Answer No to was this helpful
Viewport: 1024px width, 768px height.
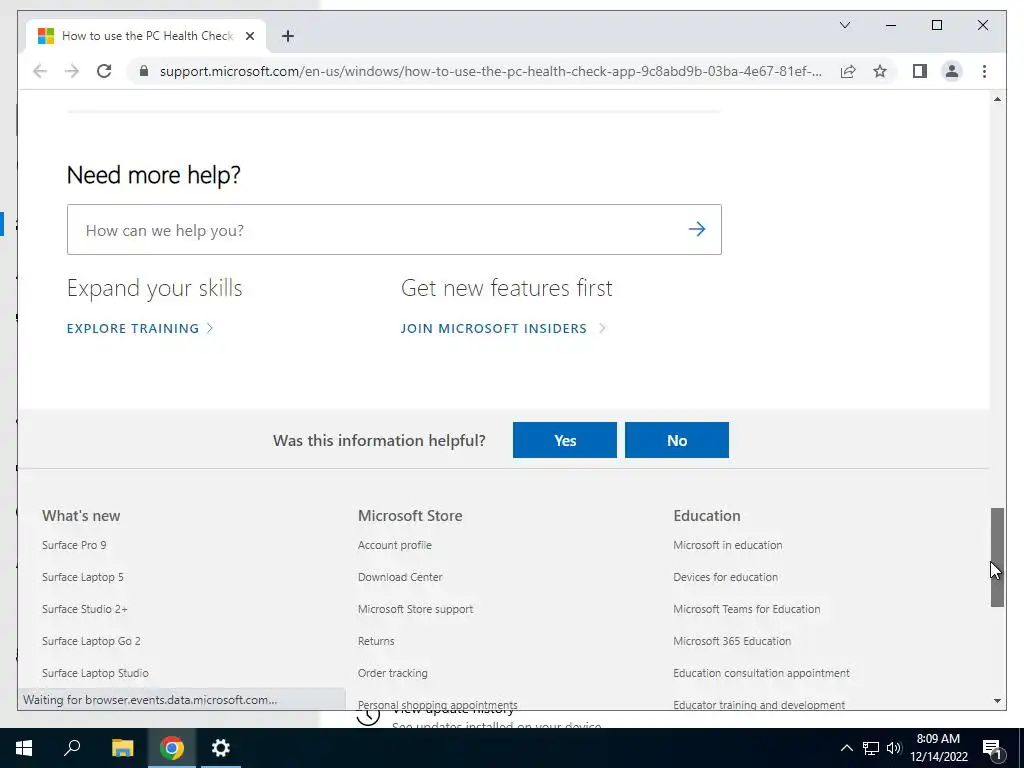pyautogui.click(x=677, y=440)
